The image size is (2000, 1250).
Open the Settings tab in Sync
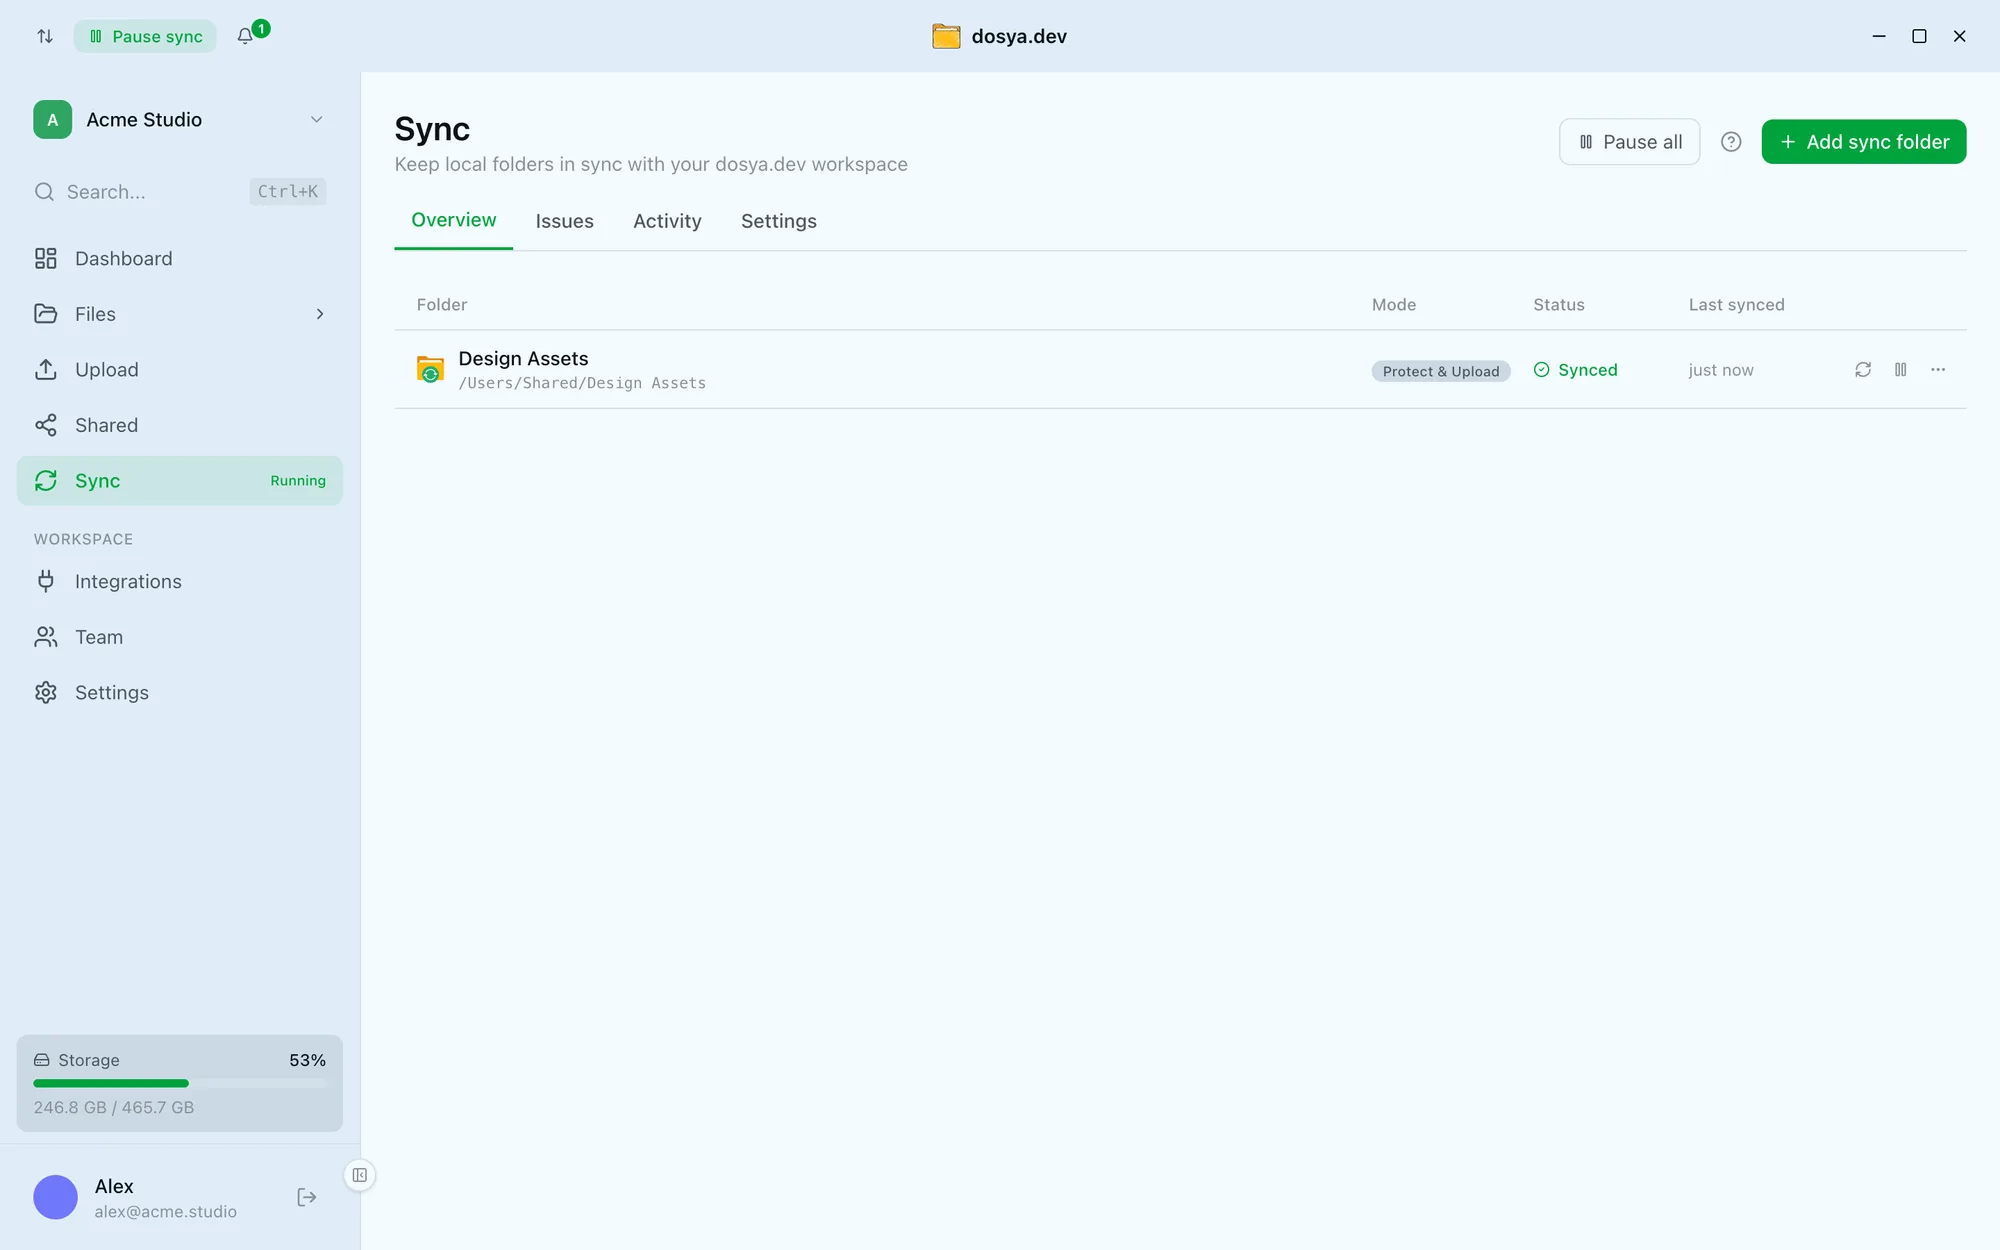[779, 221]
